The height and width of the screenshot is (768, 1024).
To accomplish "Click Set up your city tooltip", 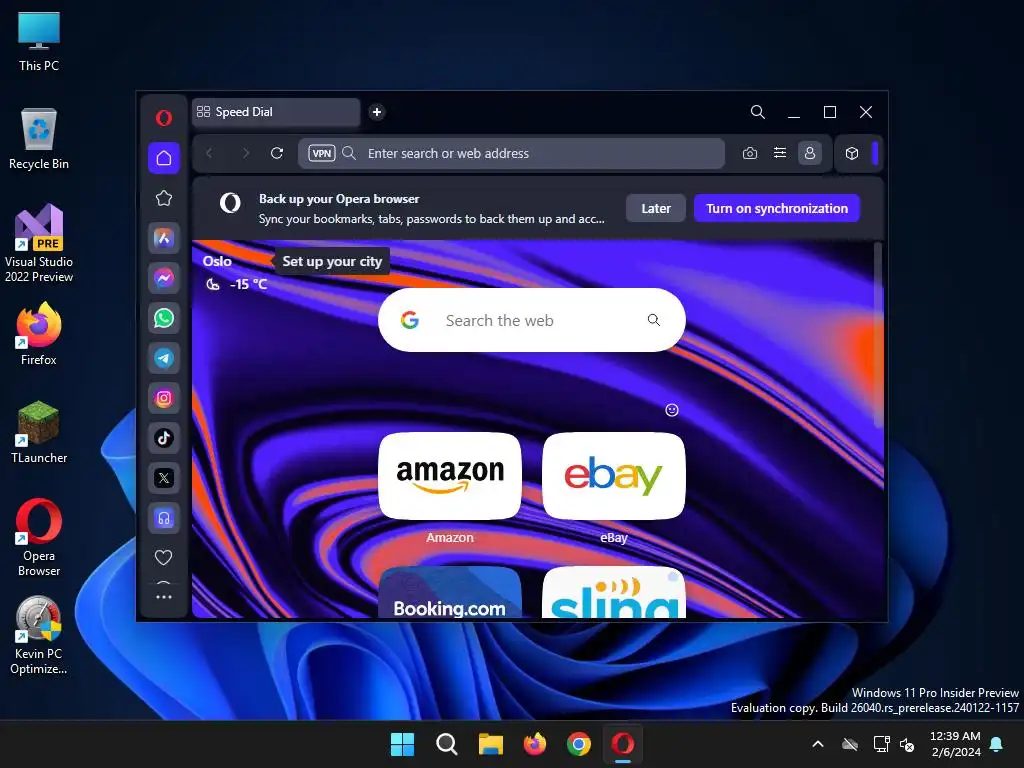I will (x=332, y=261).
